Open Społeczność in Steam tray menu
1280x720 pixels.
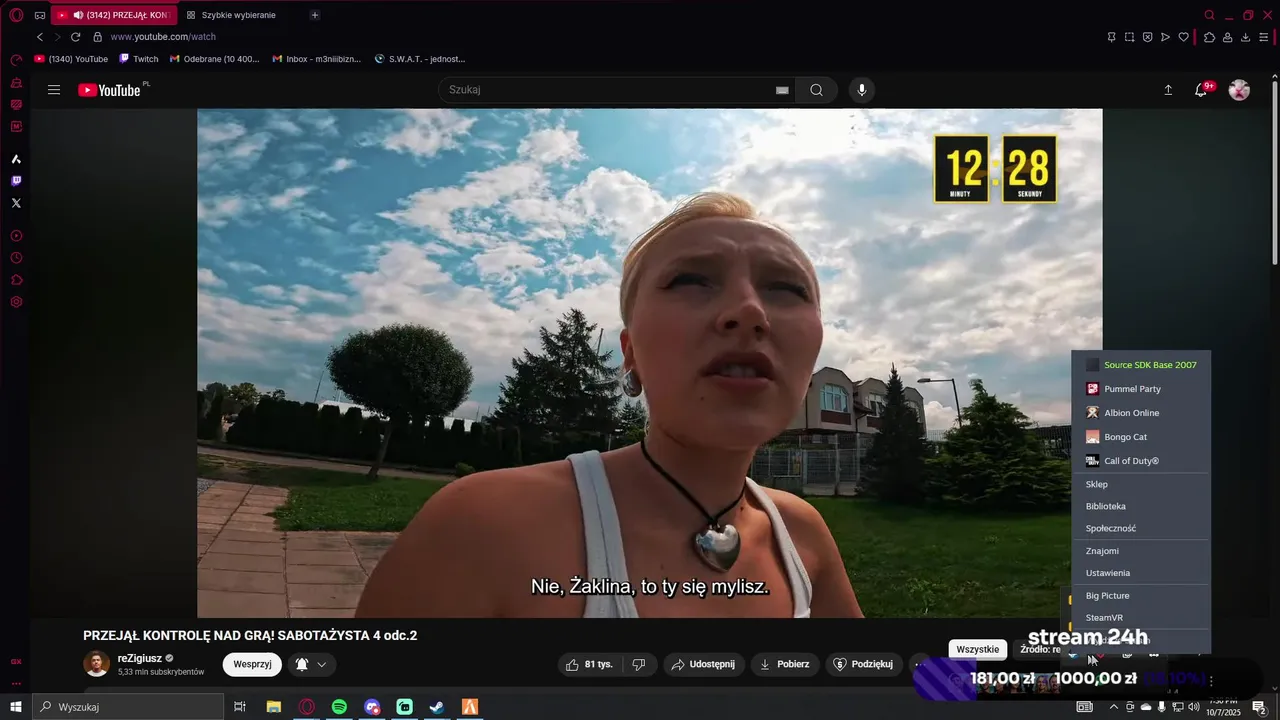point(1141,528)
